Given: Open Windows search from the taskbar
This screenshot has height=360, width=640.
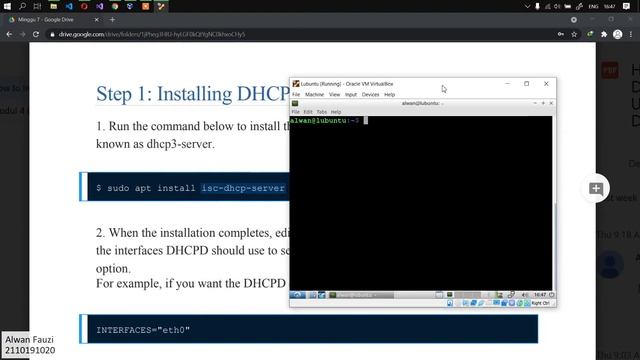Looking at the screenshot, I should [x=22, y=6].
